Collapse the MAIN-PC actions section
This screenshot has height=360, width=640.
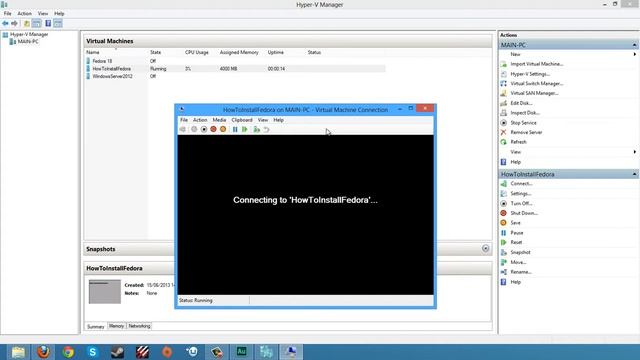[634, 45]
